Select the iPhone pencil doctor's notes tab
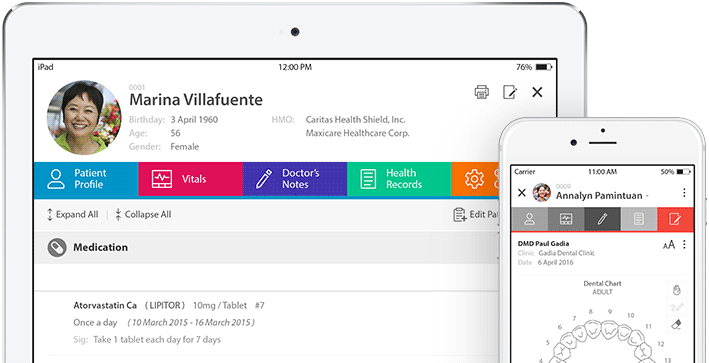 click(602, 219)
